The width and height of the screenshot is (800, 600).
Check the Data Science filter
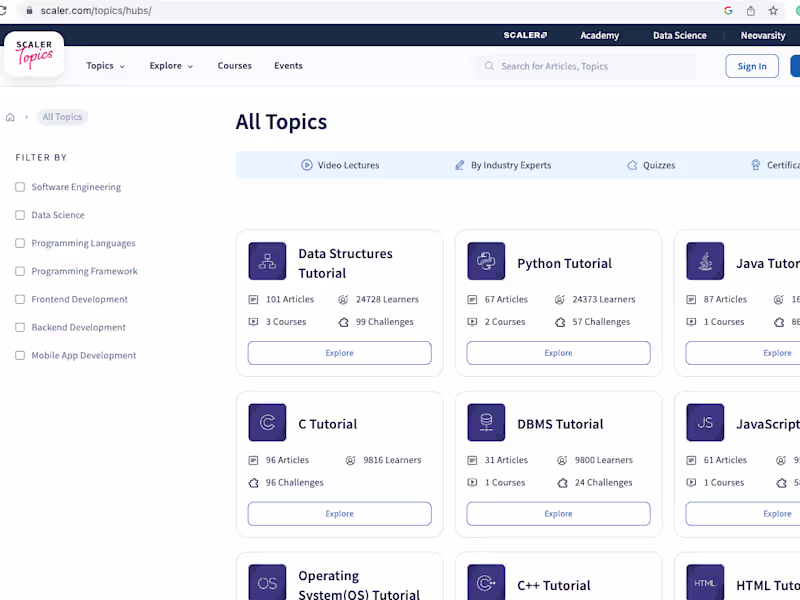tap(20, 215)
